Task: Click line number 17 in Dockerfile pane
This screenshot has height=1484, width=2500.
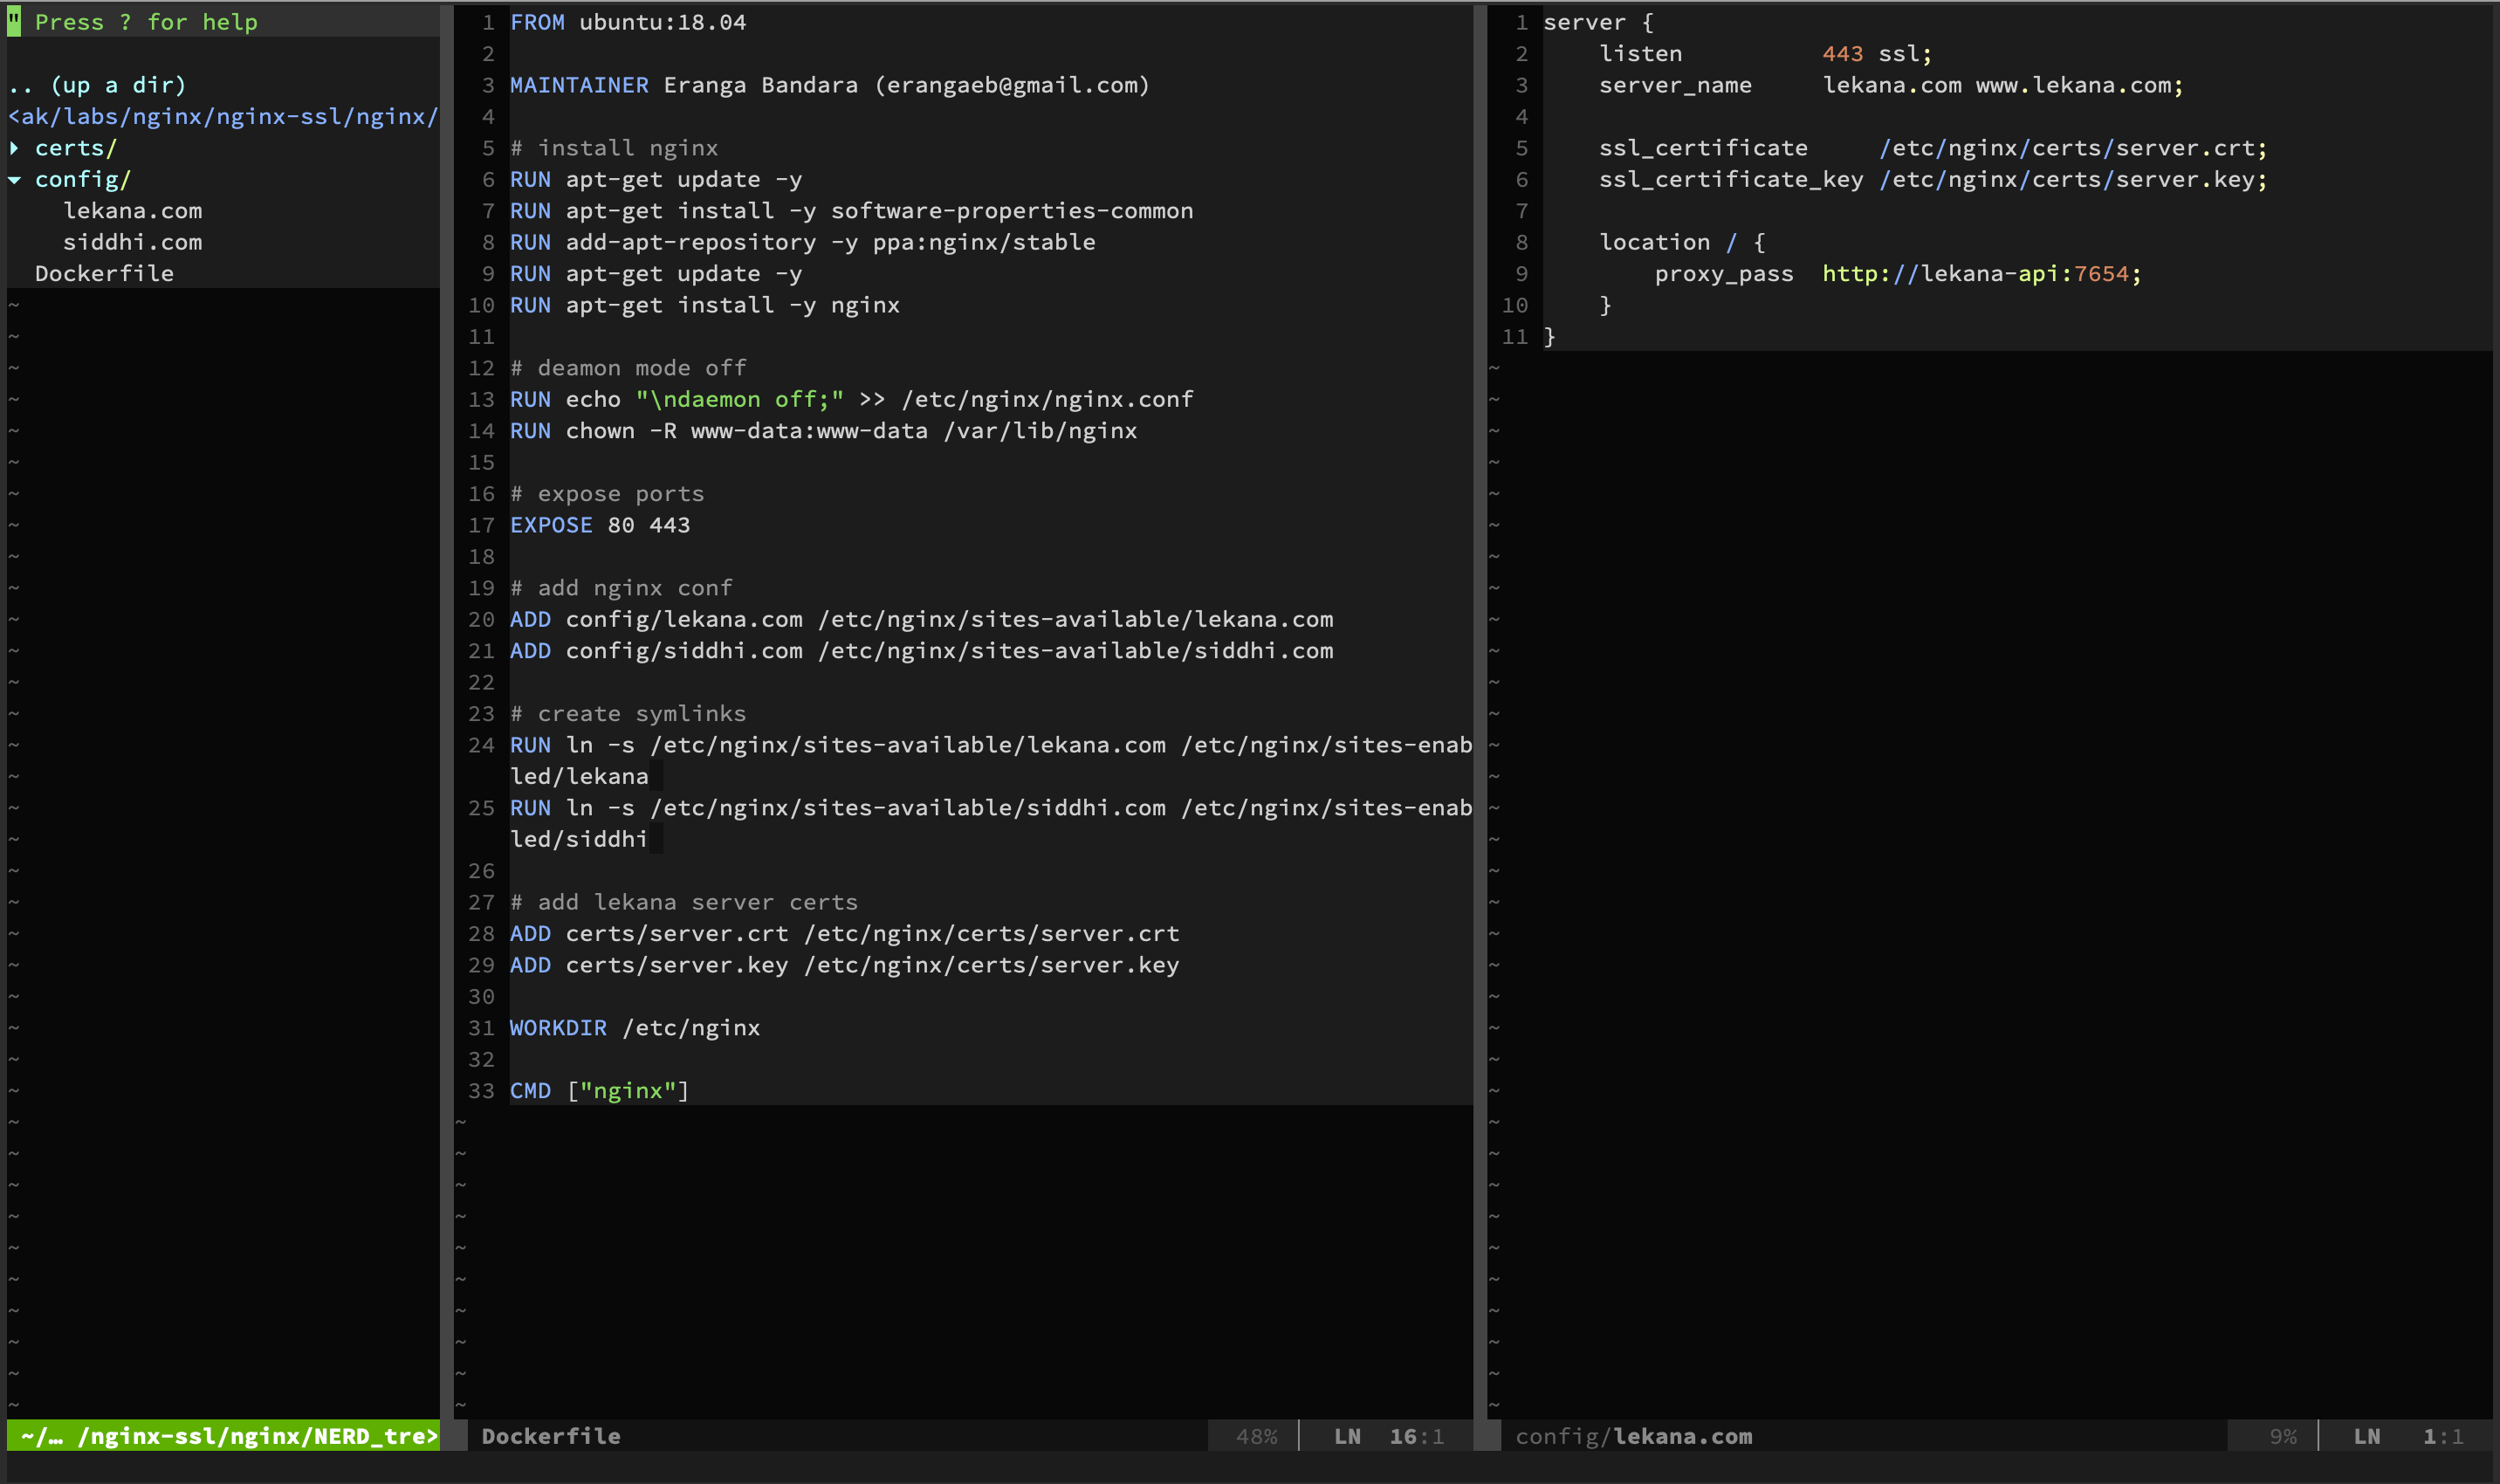Action: click(x=482, y=524)
